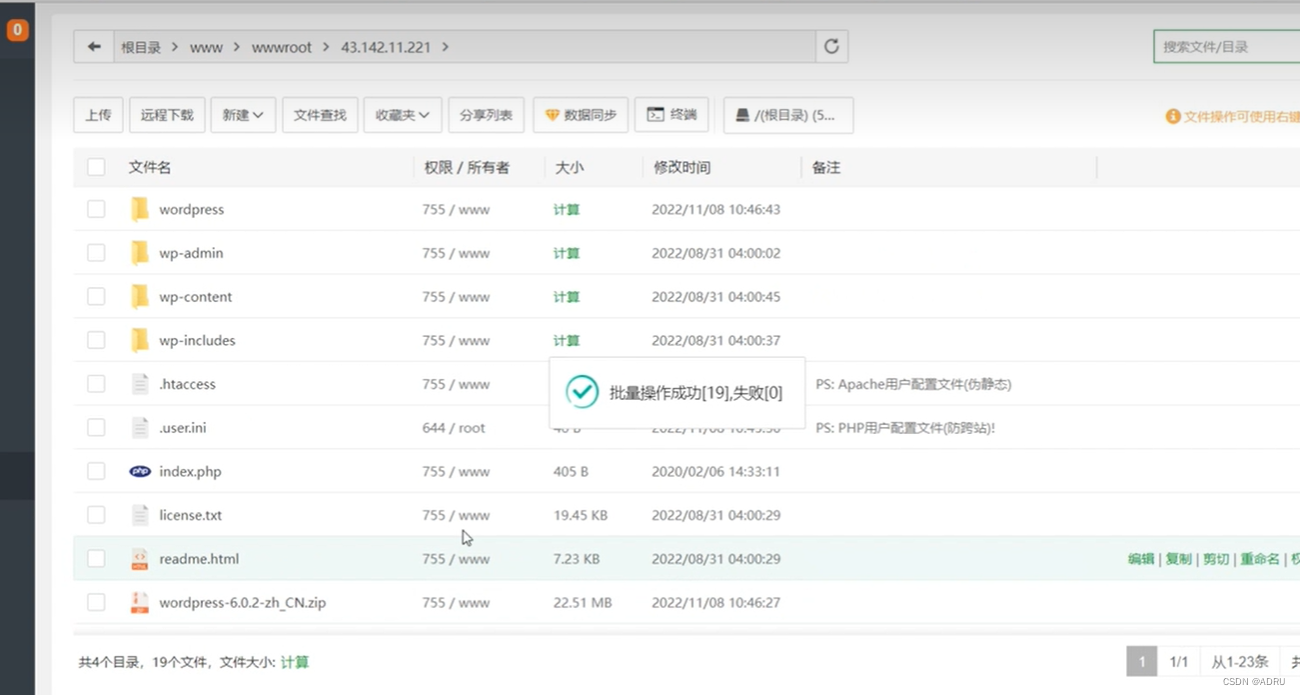Click the wp-content folder icon
1300x695 pixels.
tap(139, 297)
